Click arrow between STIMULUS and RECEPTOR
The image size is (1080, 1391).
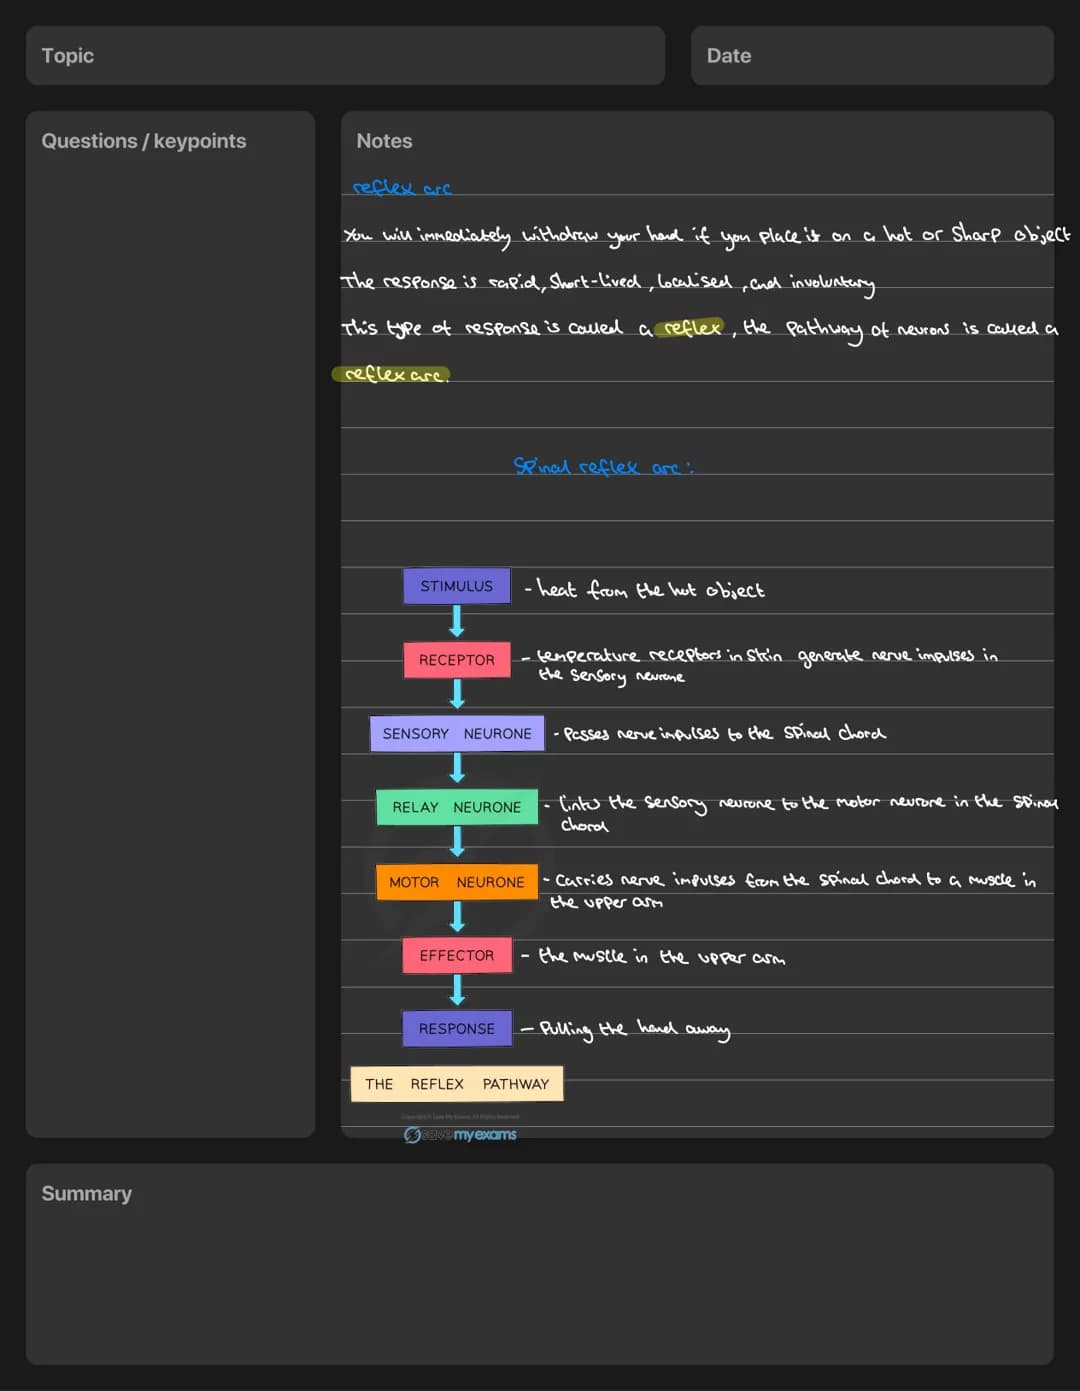[457, 622]
